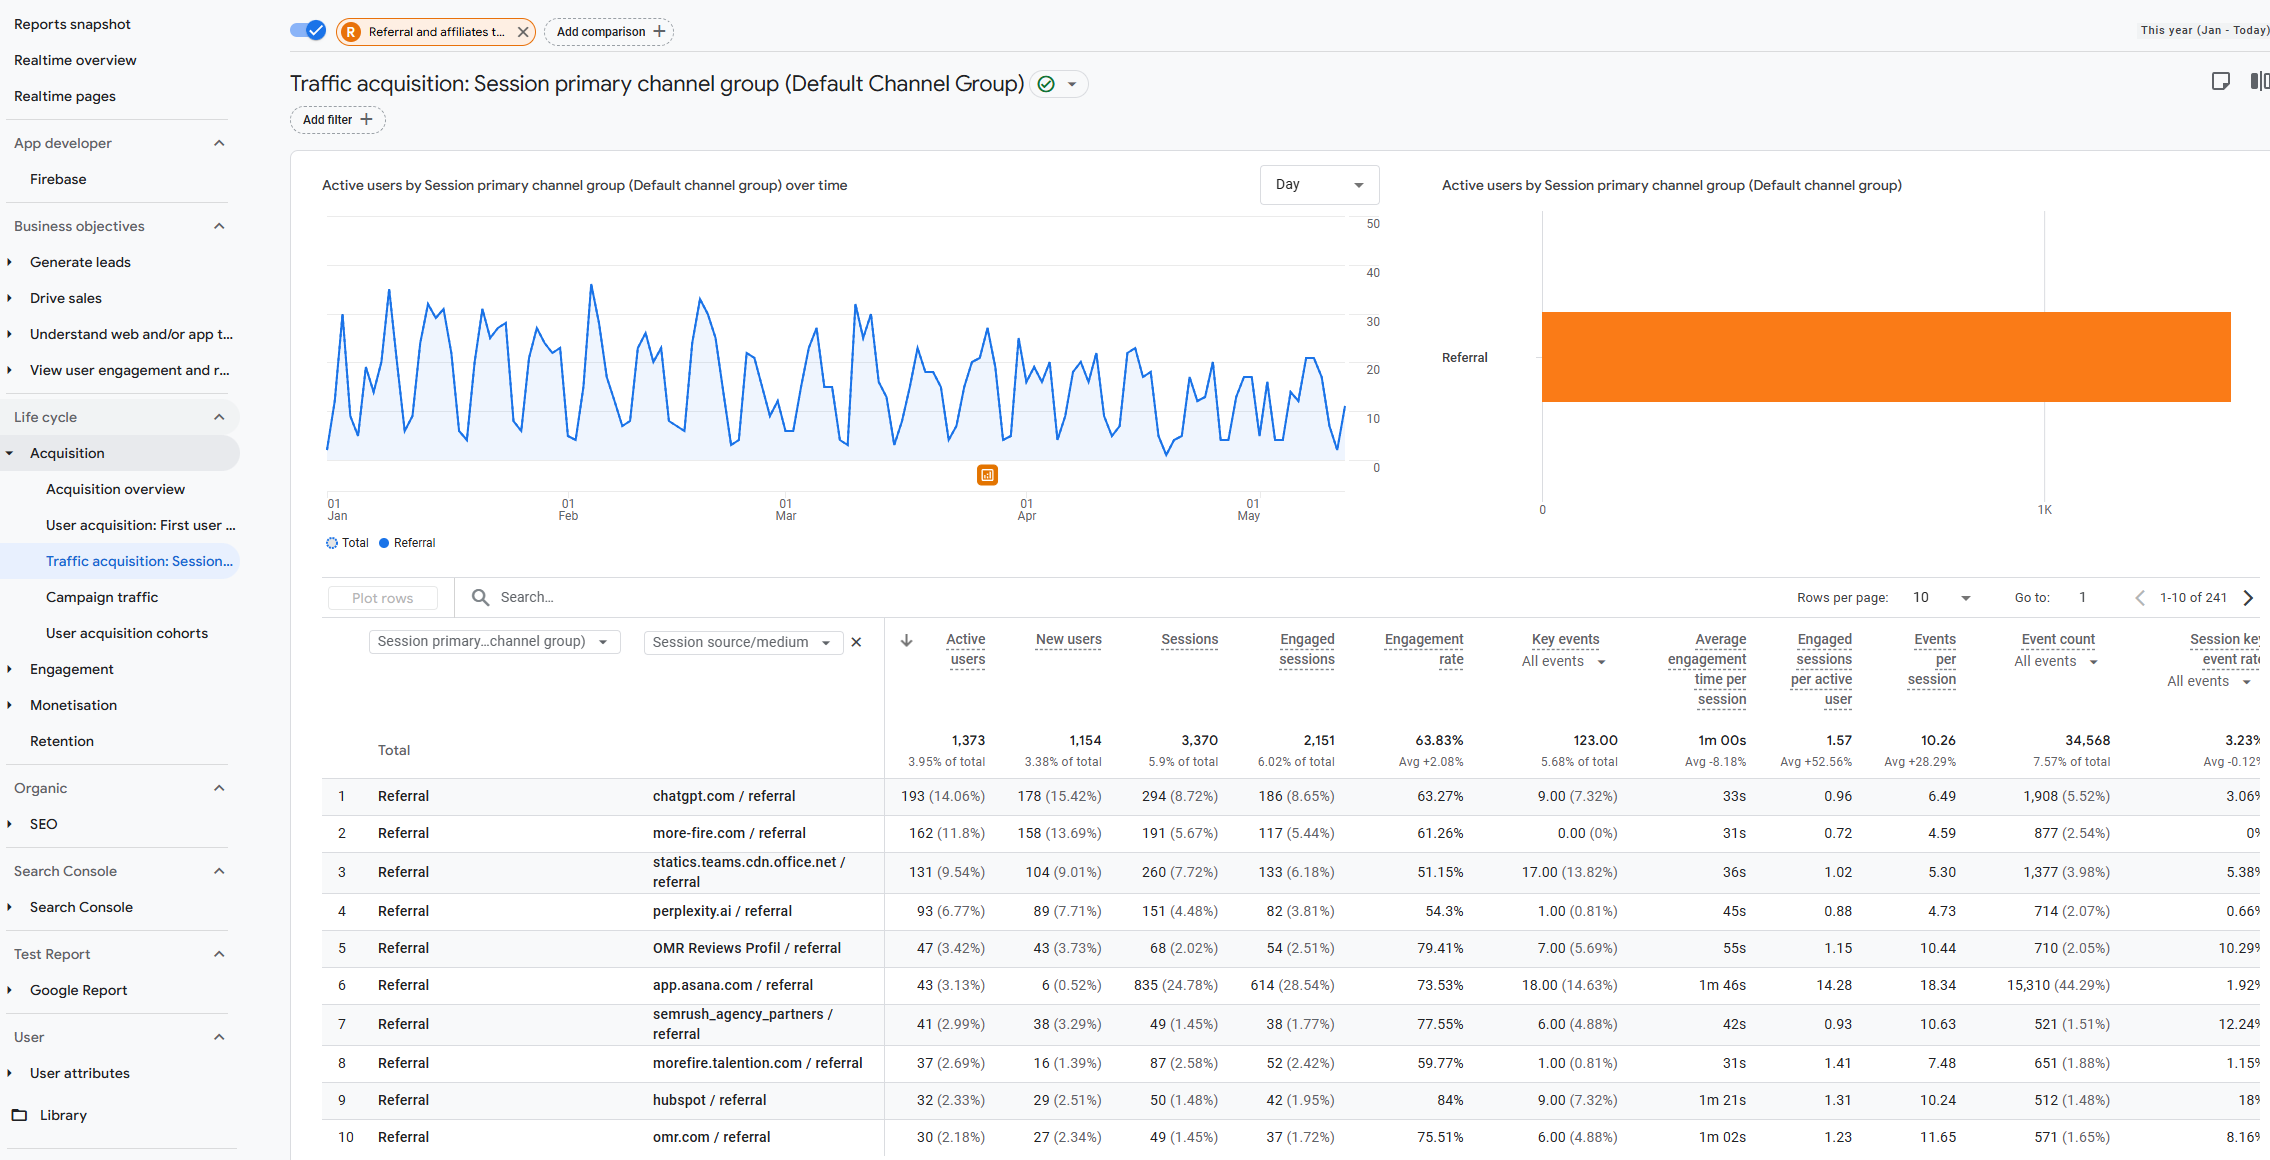Open Event count All events dropdown
2270x1160 pixels.
pyautogui.click(x=2055, y=661)
